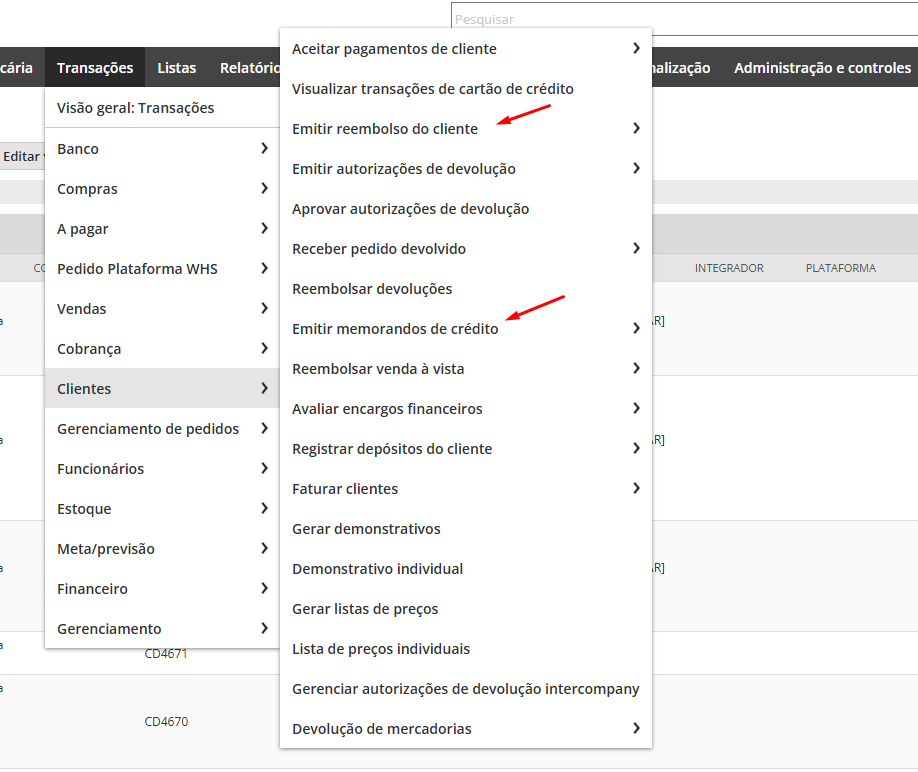Open Gerar demonstrativos
This screenshot has width=918, height=772.
(x=366, y=529)
